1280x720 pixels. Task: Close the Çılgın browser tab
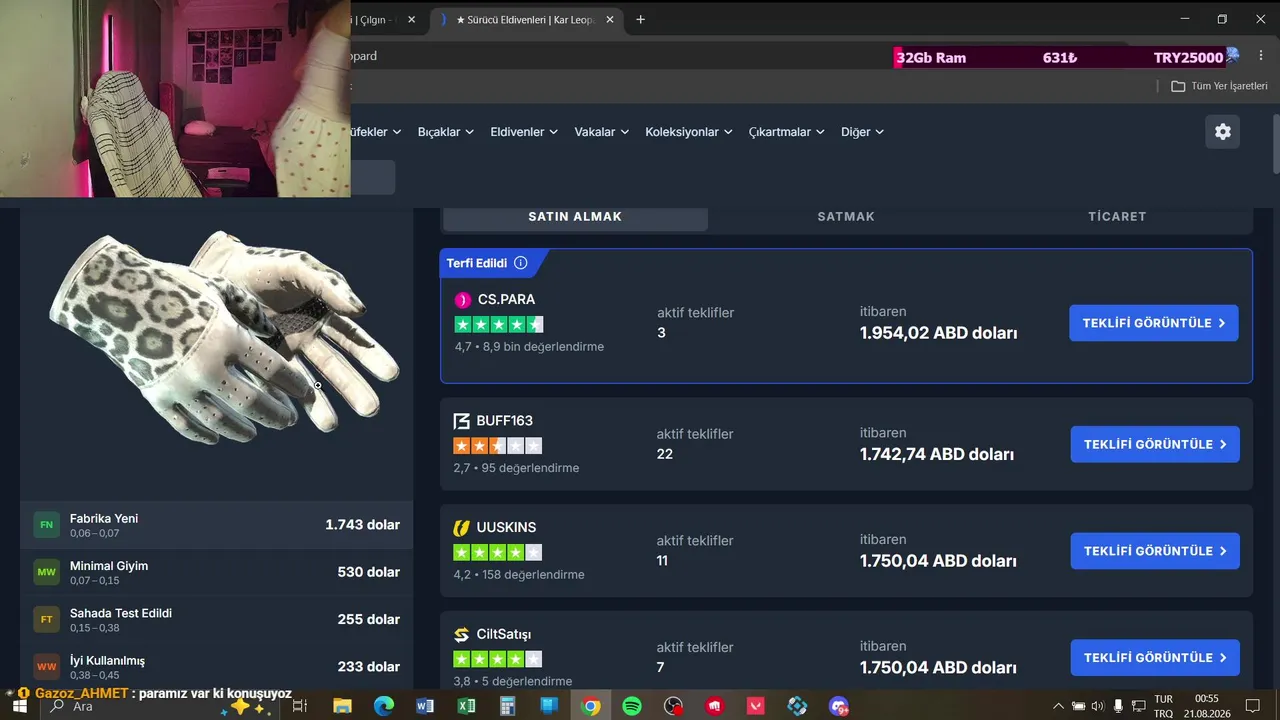411,20
